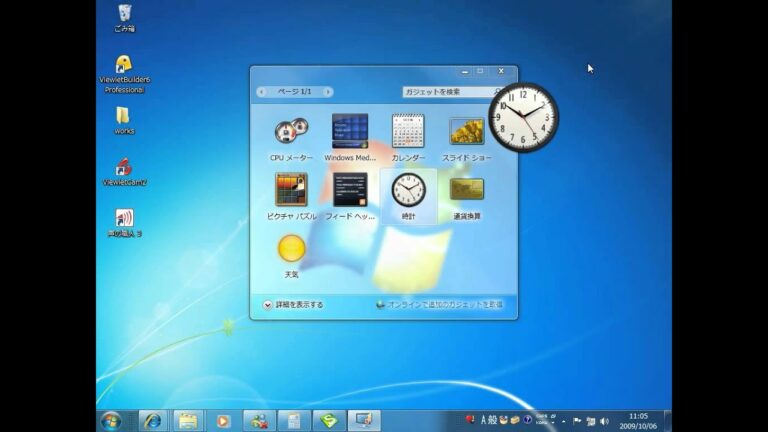The image size is (768, 432).
Task: Click the IME A input mode indicator
Action: 483,420
